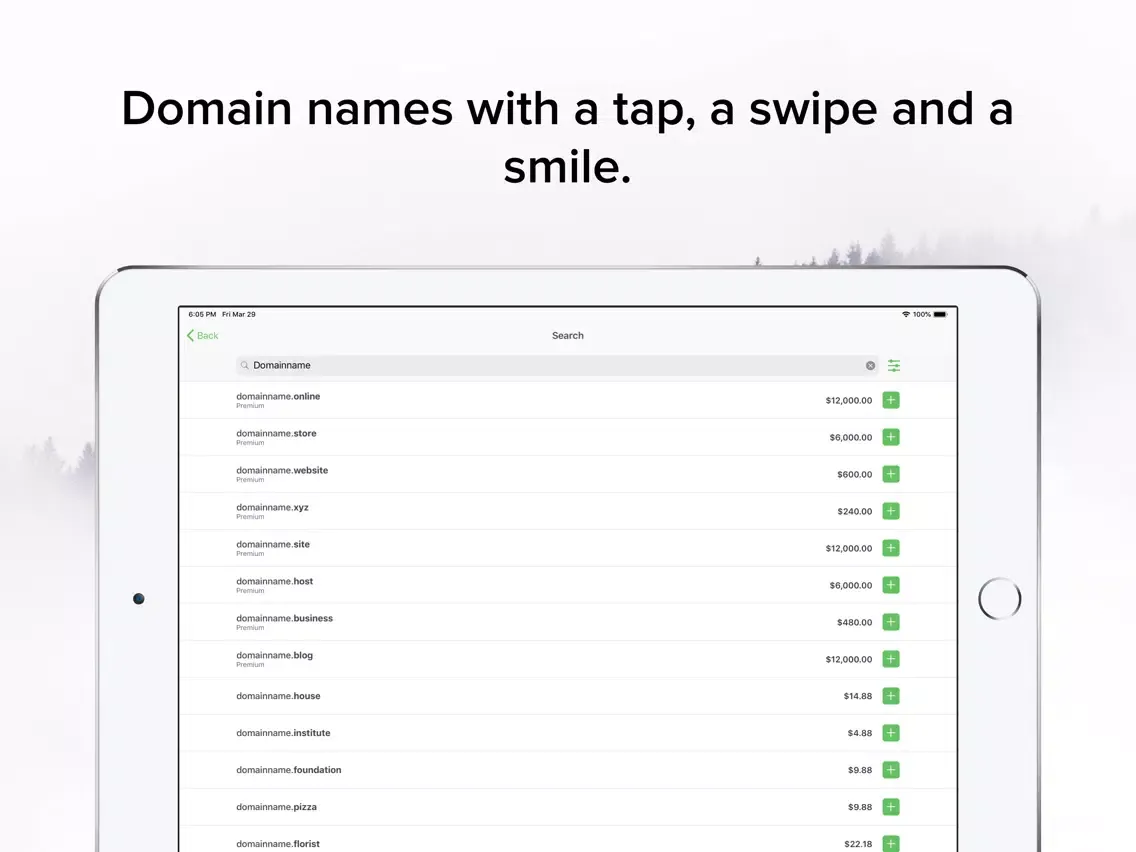The height and width of the screenshot is (852, 1136).
Task: Click the $14.88 price for domainname.house
Action: (858, 696)
